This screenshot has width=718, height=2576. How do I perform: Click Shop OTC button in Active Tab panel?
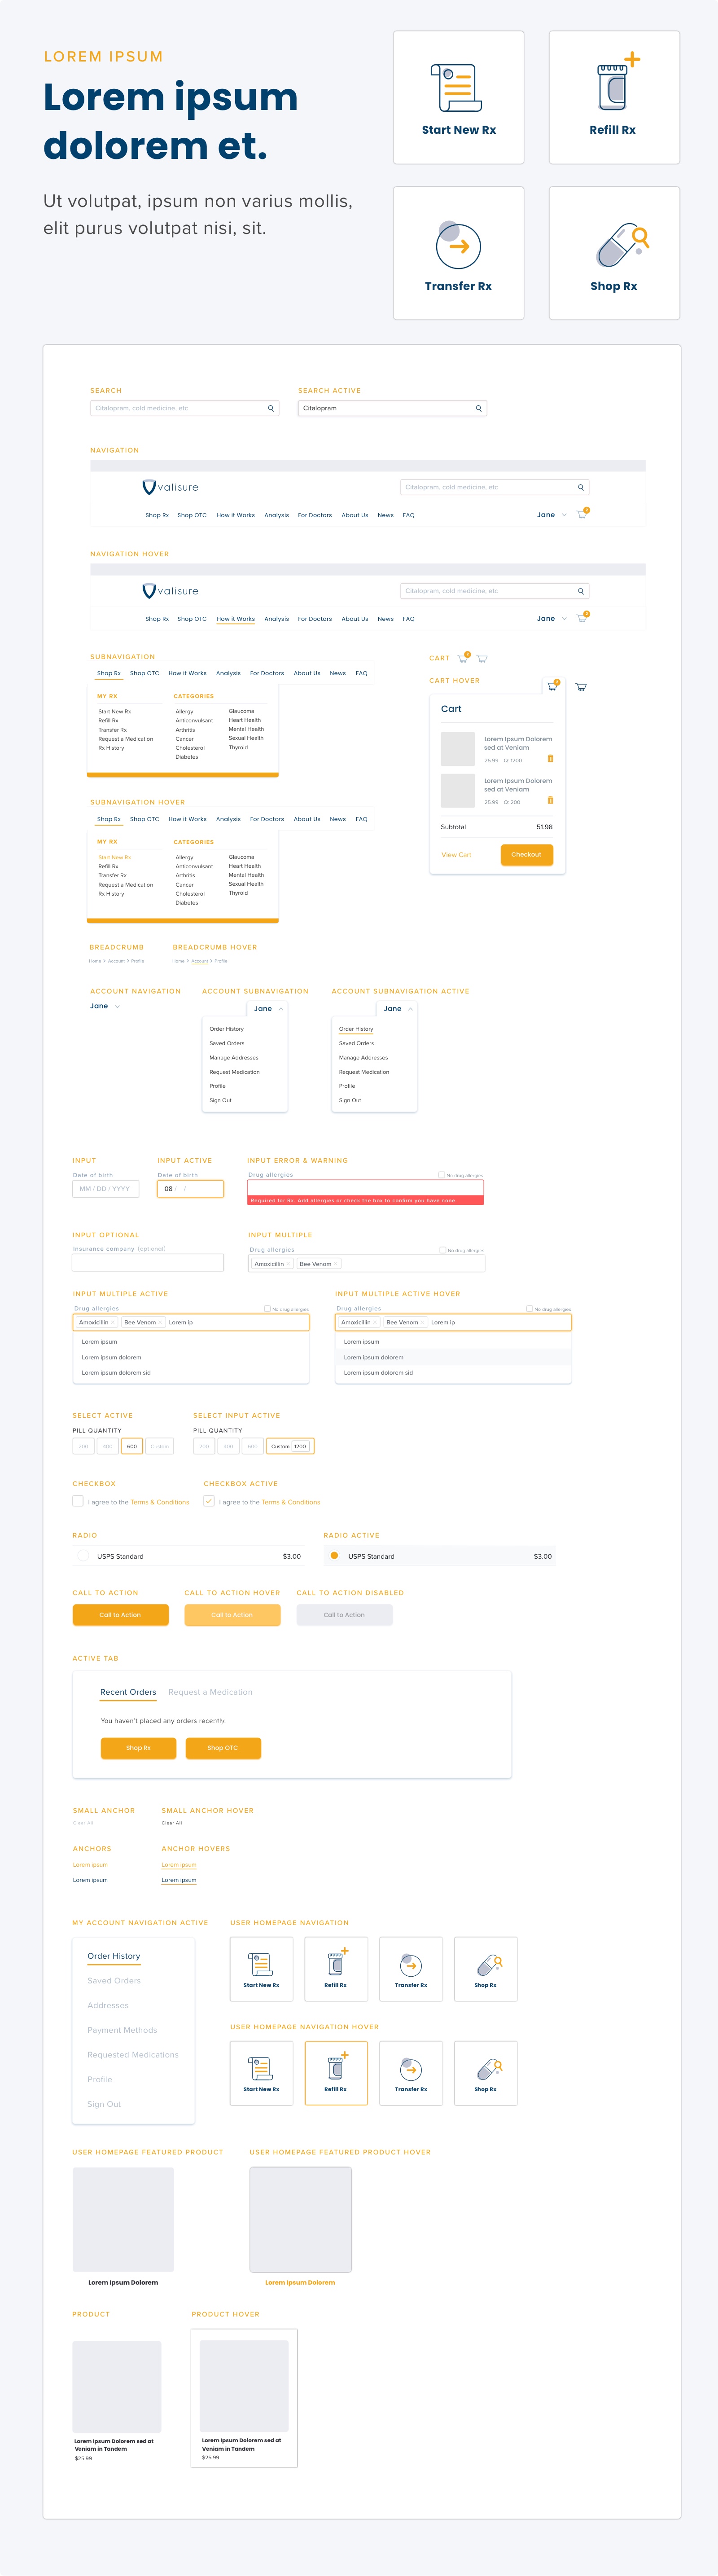222,1748
